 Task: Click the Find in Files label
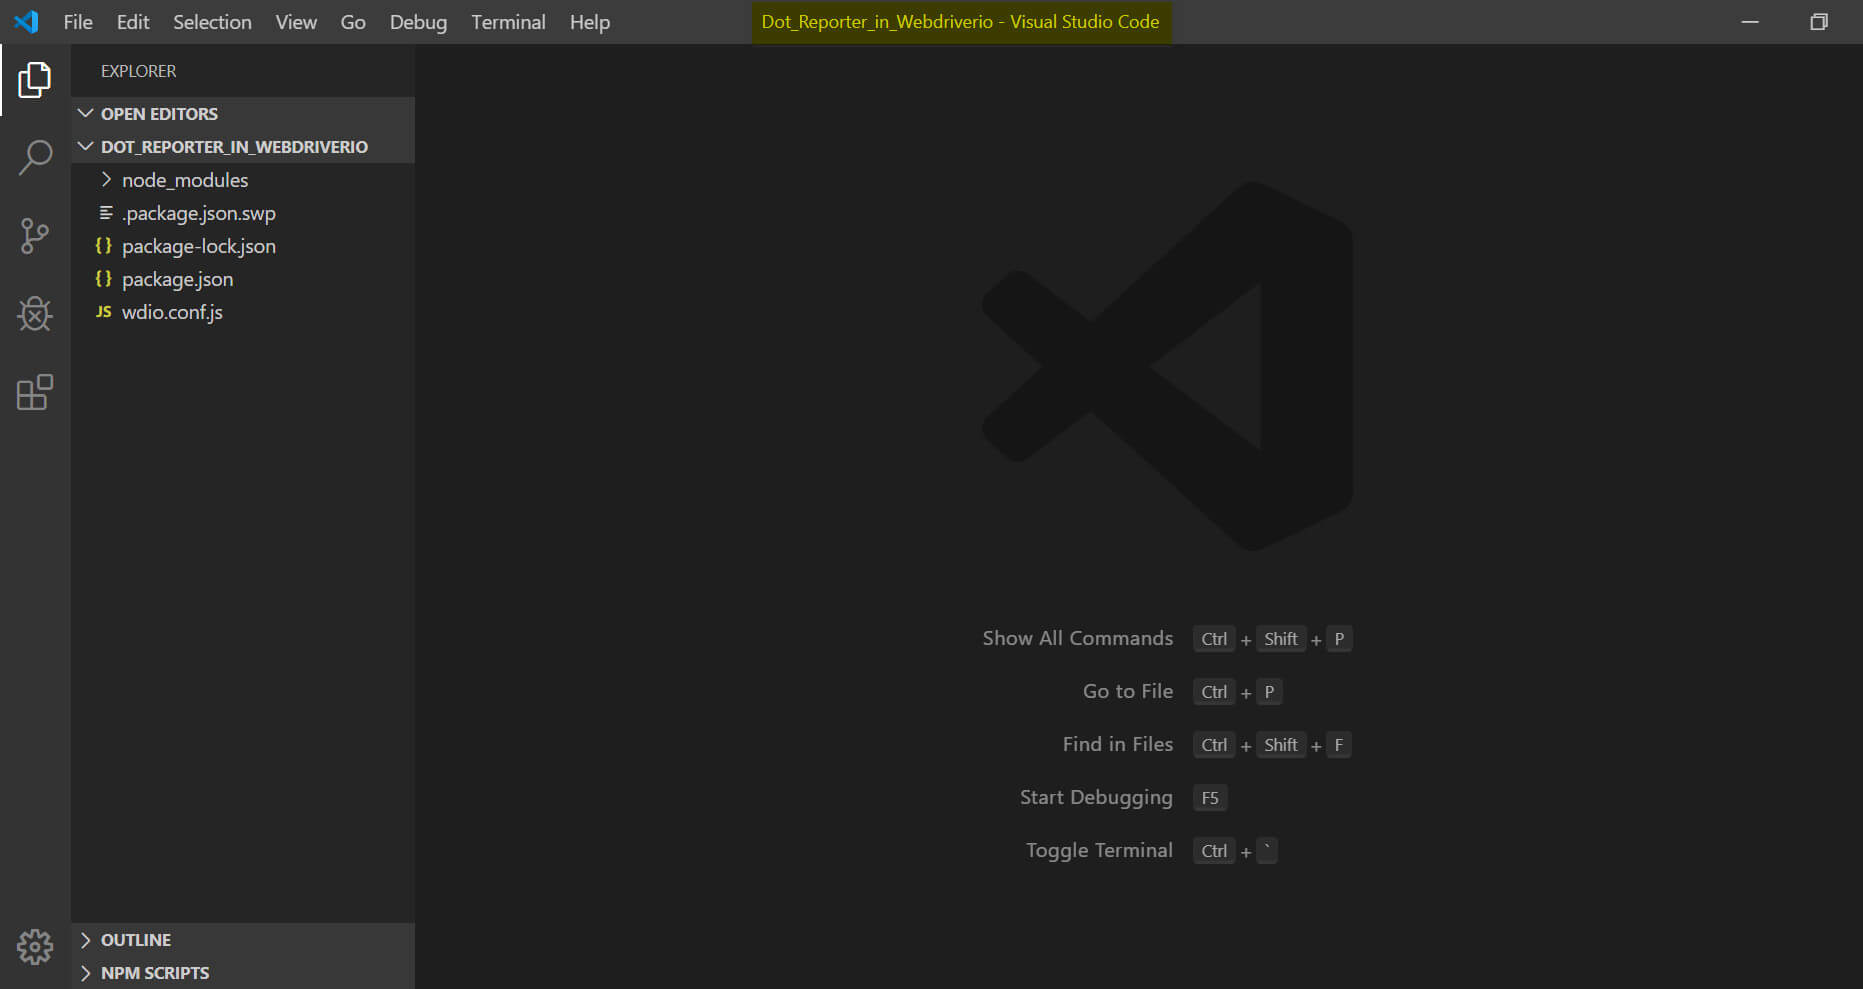click(x=1117, y=744)
